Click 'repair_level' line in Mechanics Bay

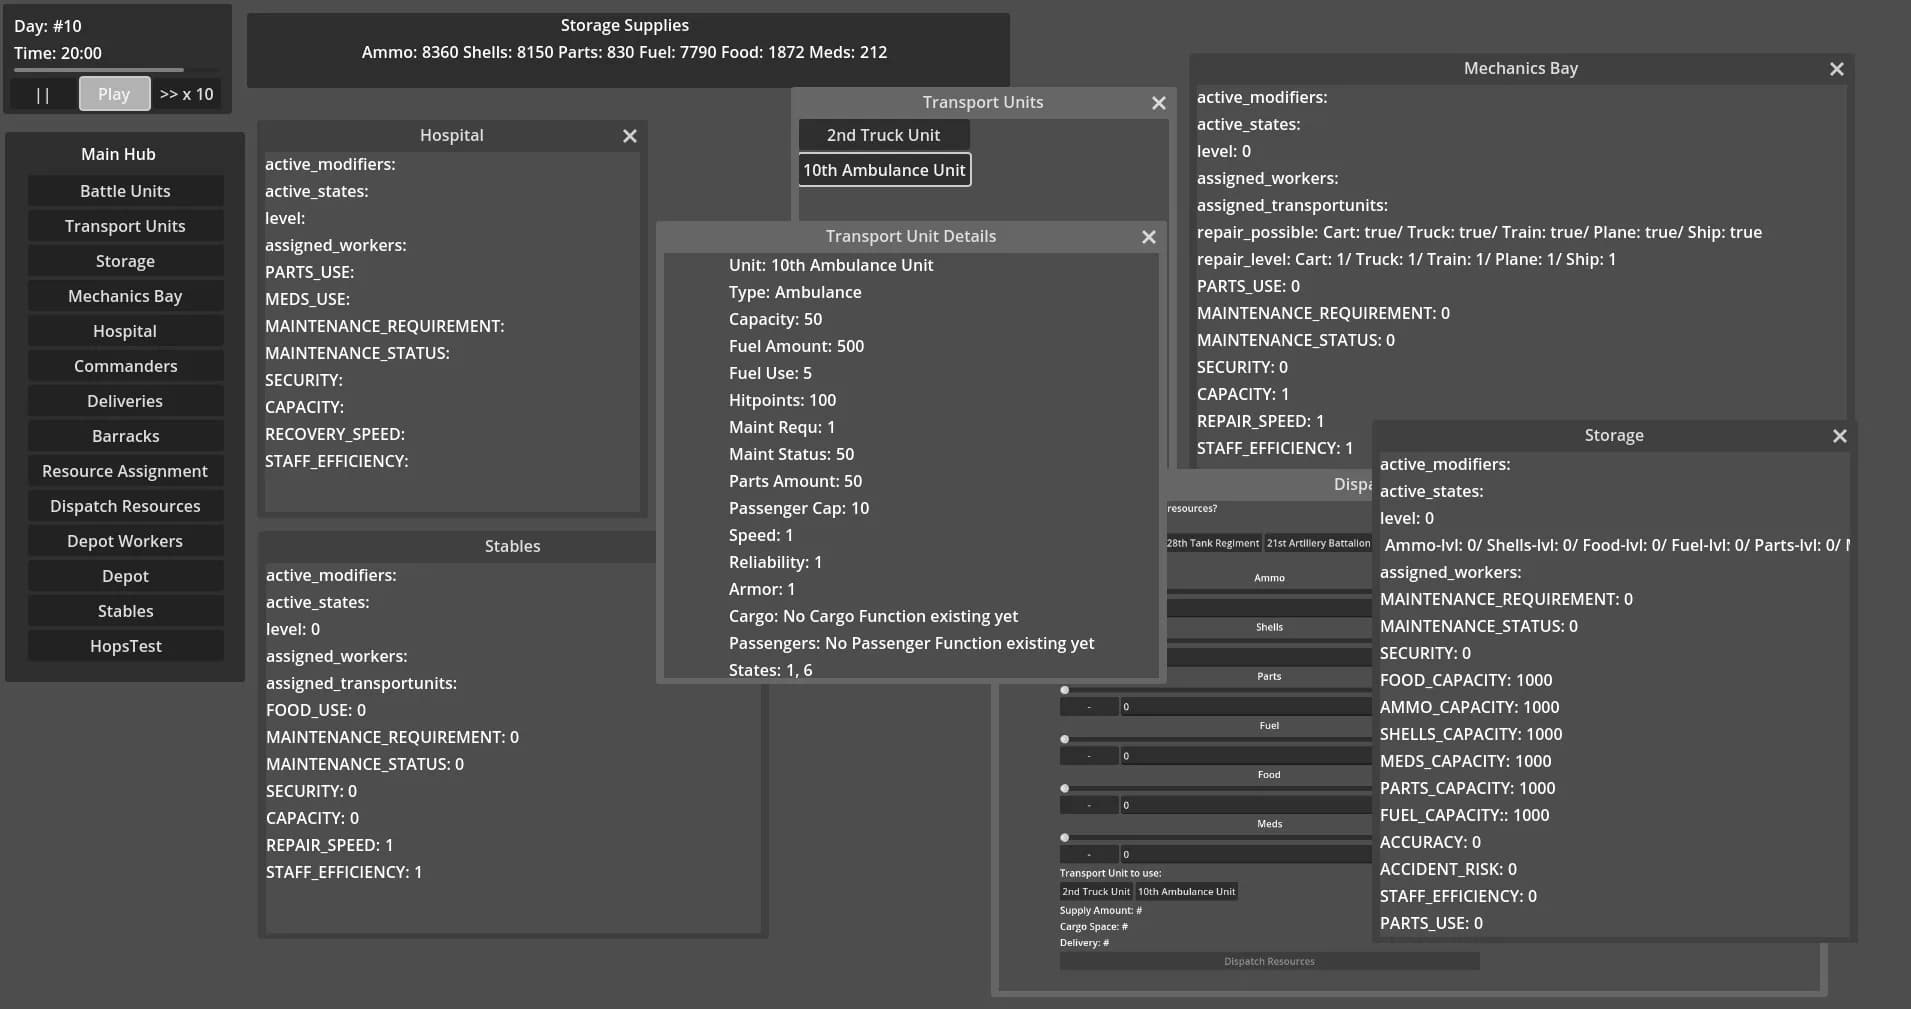(1406, 259)
